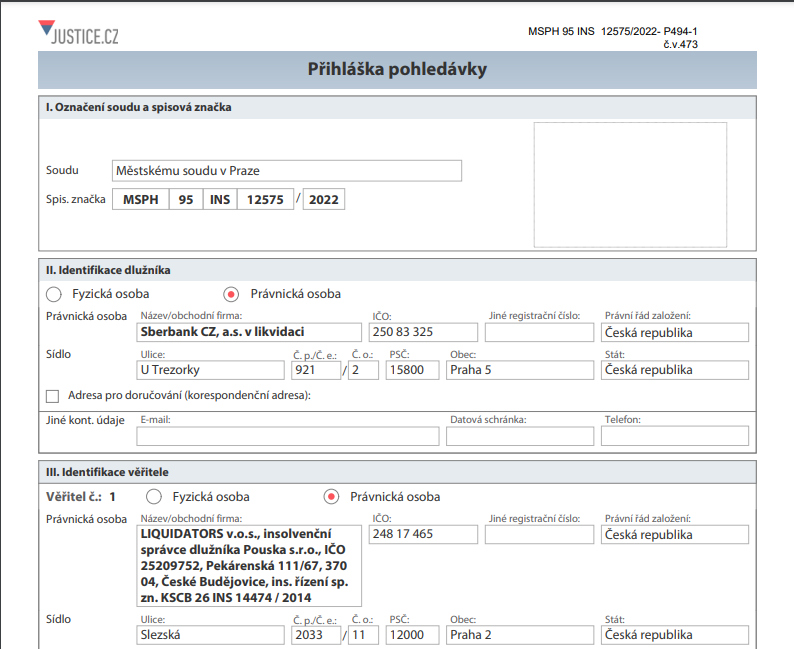Choose Fyzická osoba for creditor (Věřitel)

(x=154, y=496)
